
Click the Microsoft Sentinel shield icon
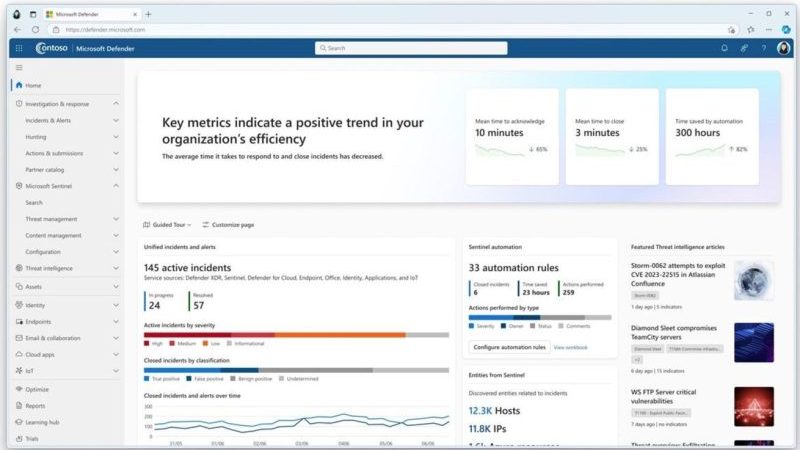19,186
